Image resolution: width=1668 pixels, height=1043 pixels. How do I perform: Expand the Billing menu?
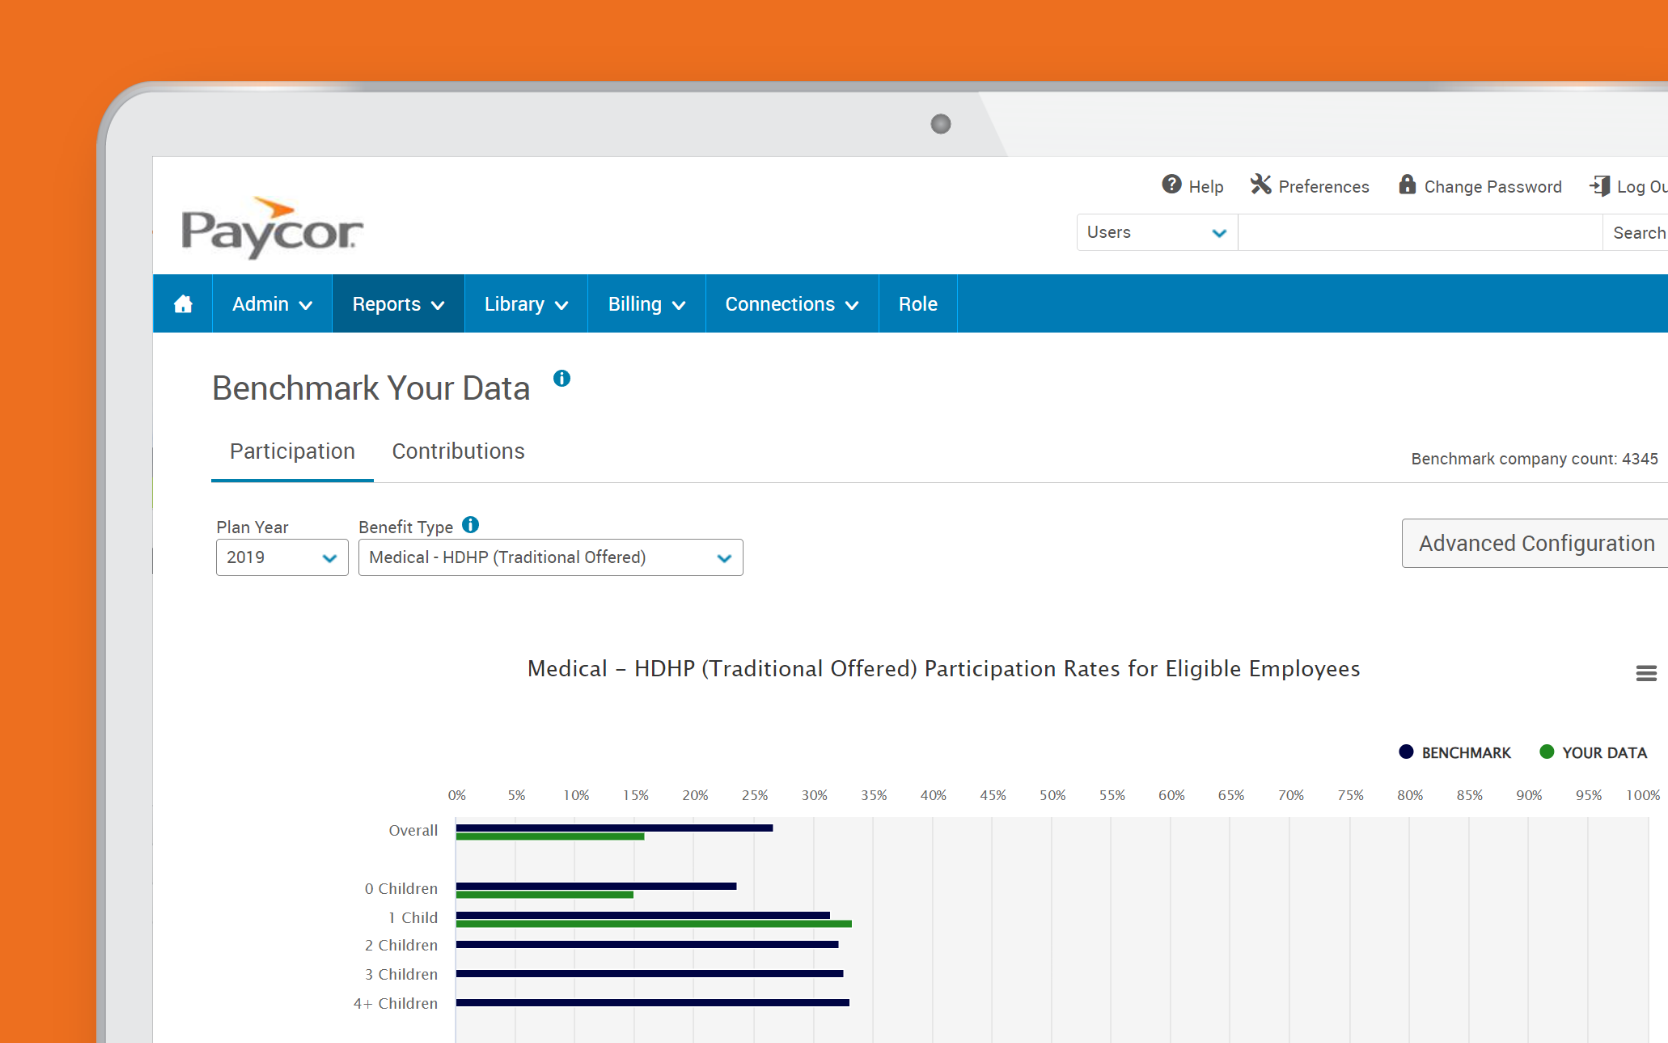tap(646, 304)
